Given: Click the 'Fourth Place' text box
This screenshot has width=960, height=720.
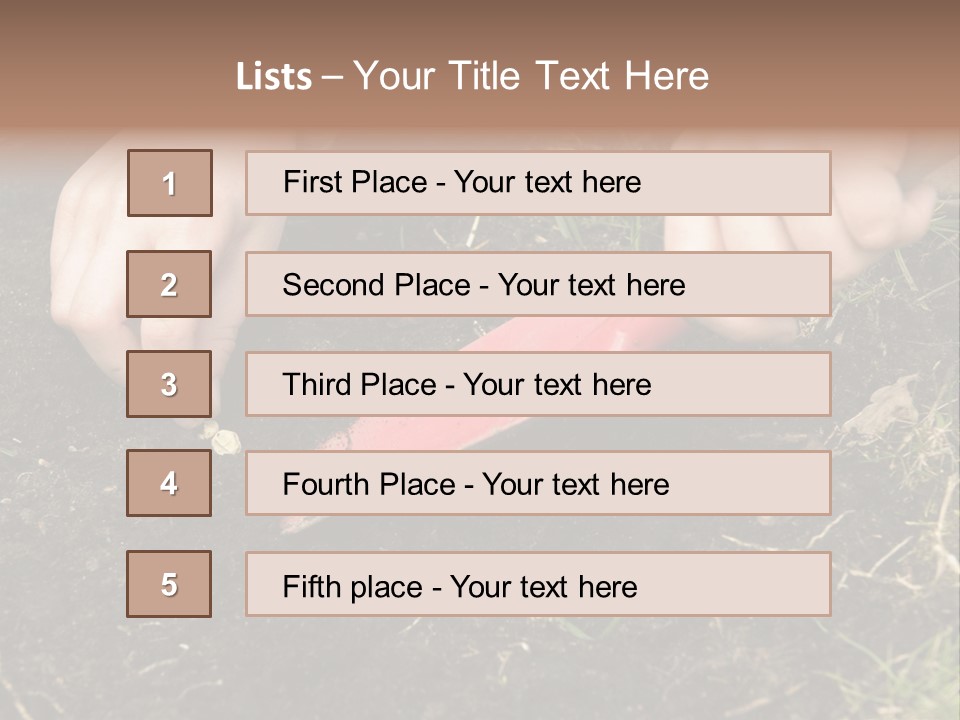Looking at the screenshot, I should point(538,484).
